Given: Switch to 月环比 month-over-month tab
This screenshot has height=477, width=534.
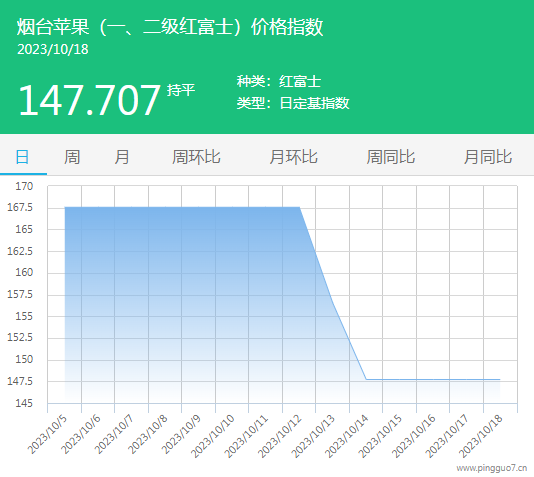Looking at the screenshot, I should pos(293,157).
